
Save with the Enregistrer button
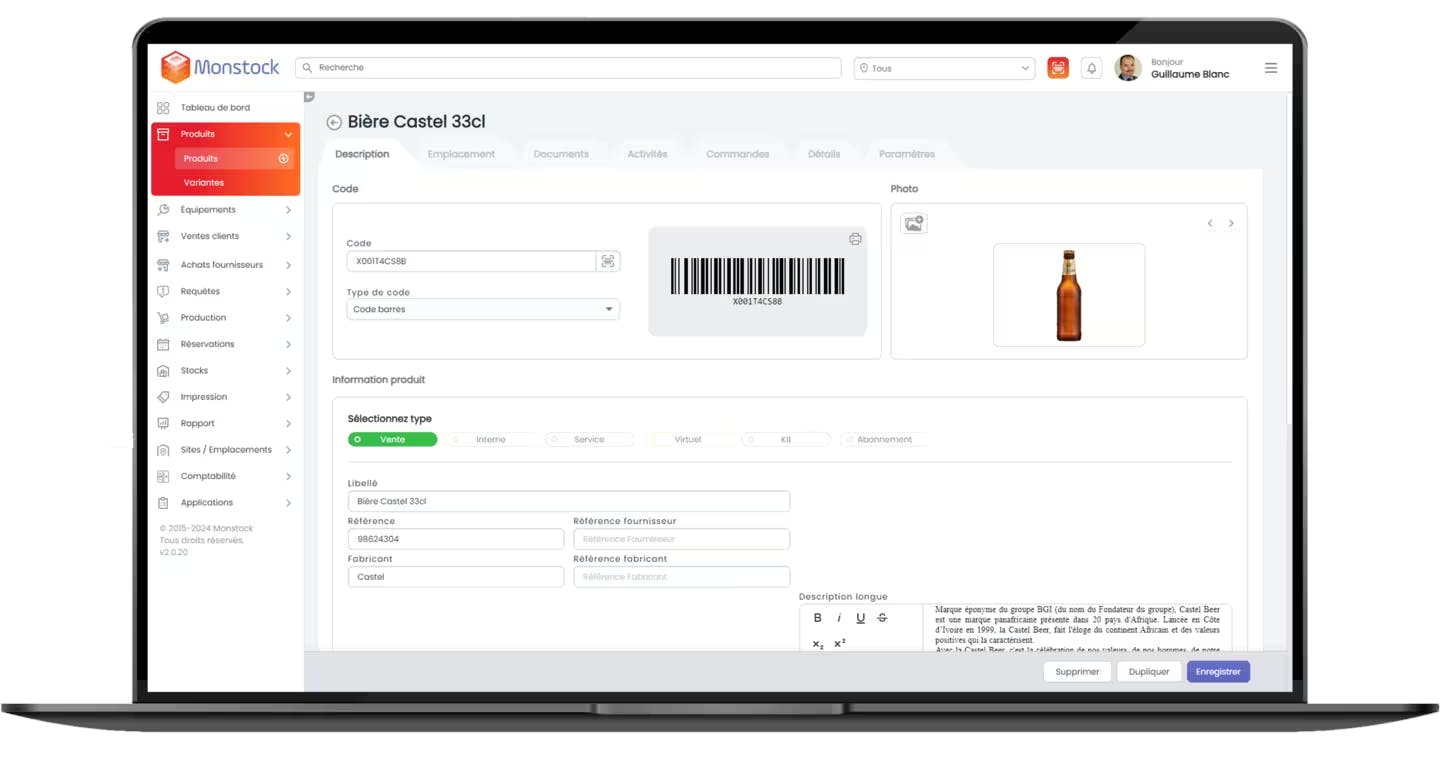pos(1218,672)
